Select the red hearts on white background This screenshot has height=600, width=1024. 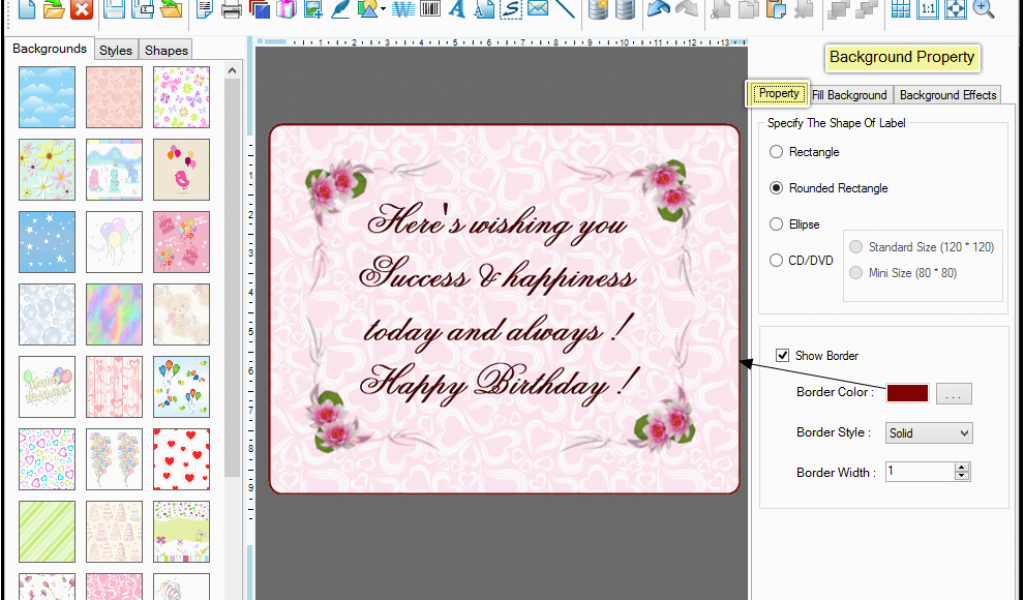coord(182,459)
